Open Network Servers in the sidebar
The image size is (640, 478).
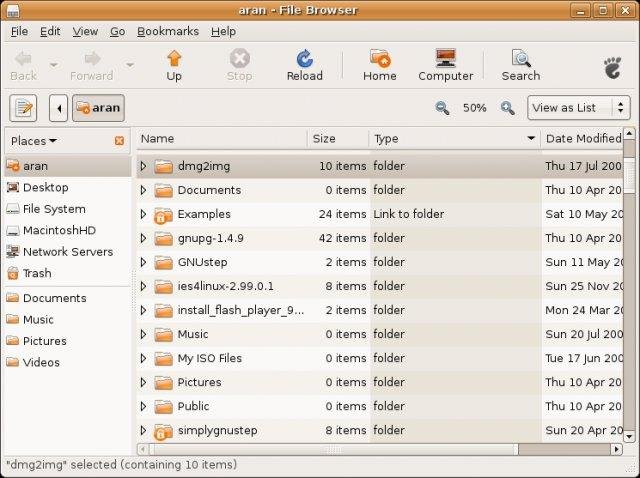pos(68,252)
